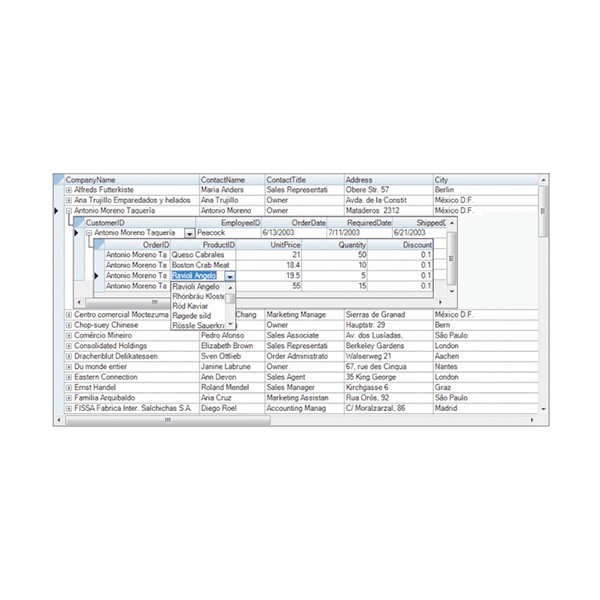Expand the Comércio Mineiro row

click(69, 336)
